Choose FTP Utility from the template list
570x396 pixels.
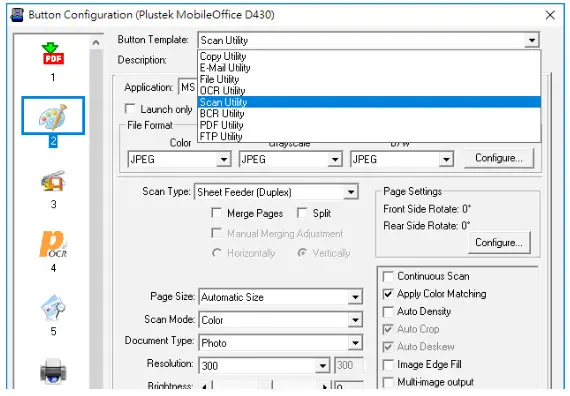click(369, 137)
